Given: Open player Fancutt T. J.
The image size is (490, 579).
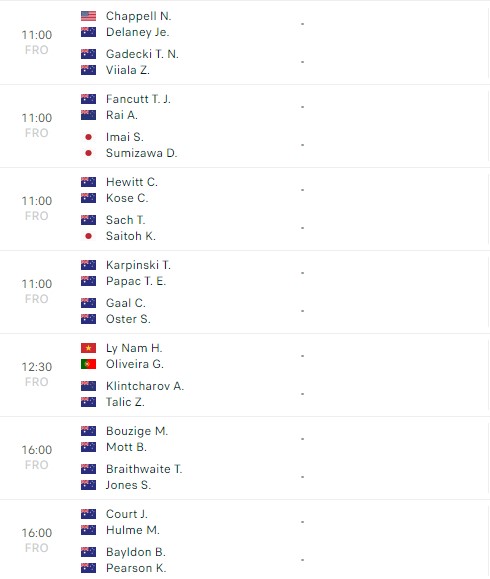Looking at the screenshot, I should (x=138, y=99).
